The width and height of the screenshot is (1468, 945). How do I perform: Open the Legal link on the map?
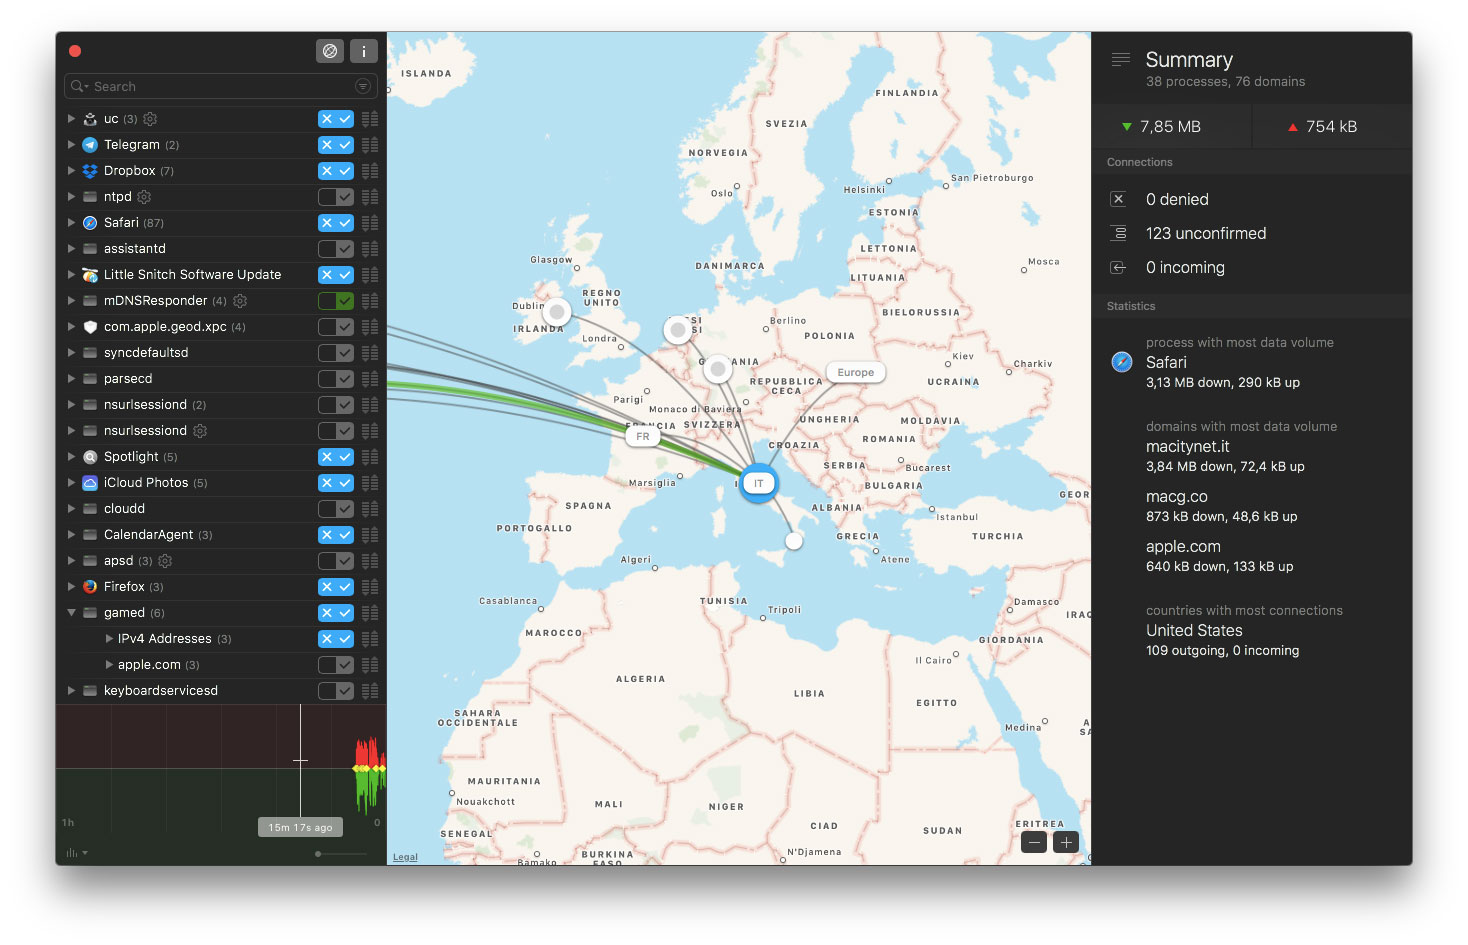pos(405,857)
